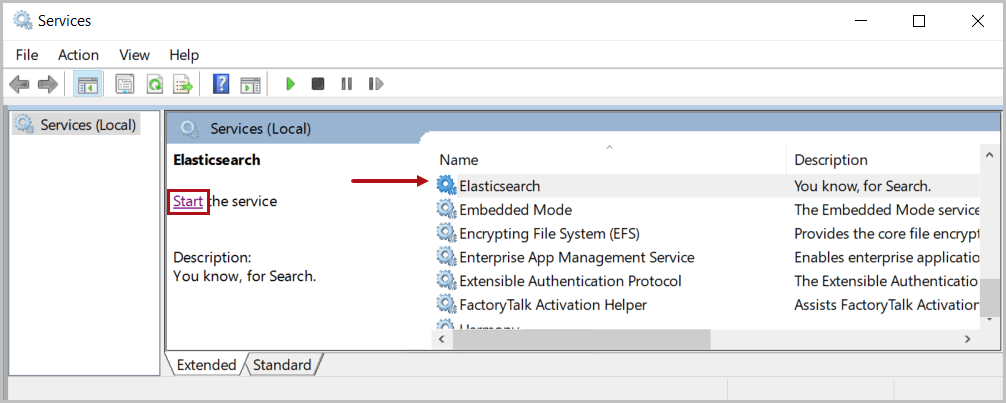1006x403 pixels.
Task: Click the Refresh toolbar icon
Action: point(155,84)
